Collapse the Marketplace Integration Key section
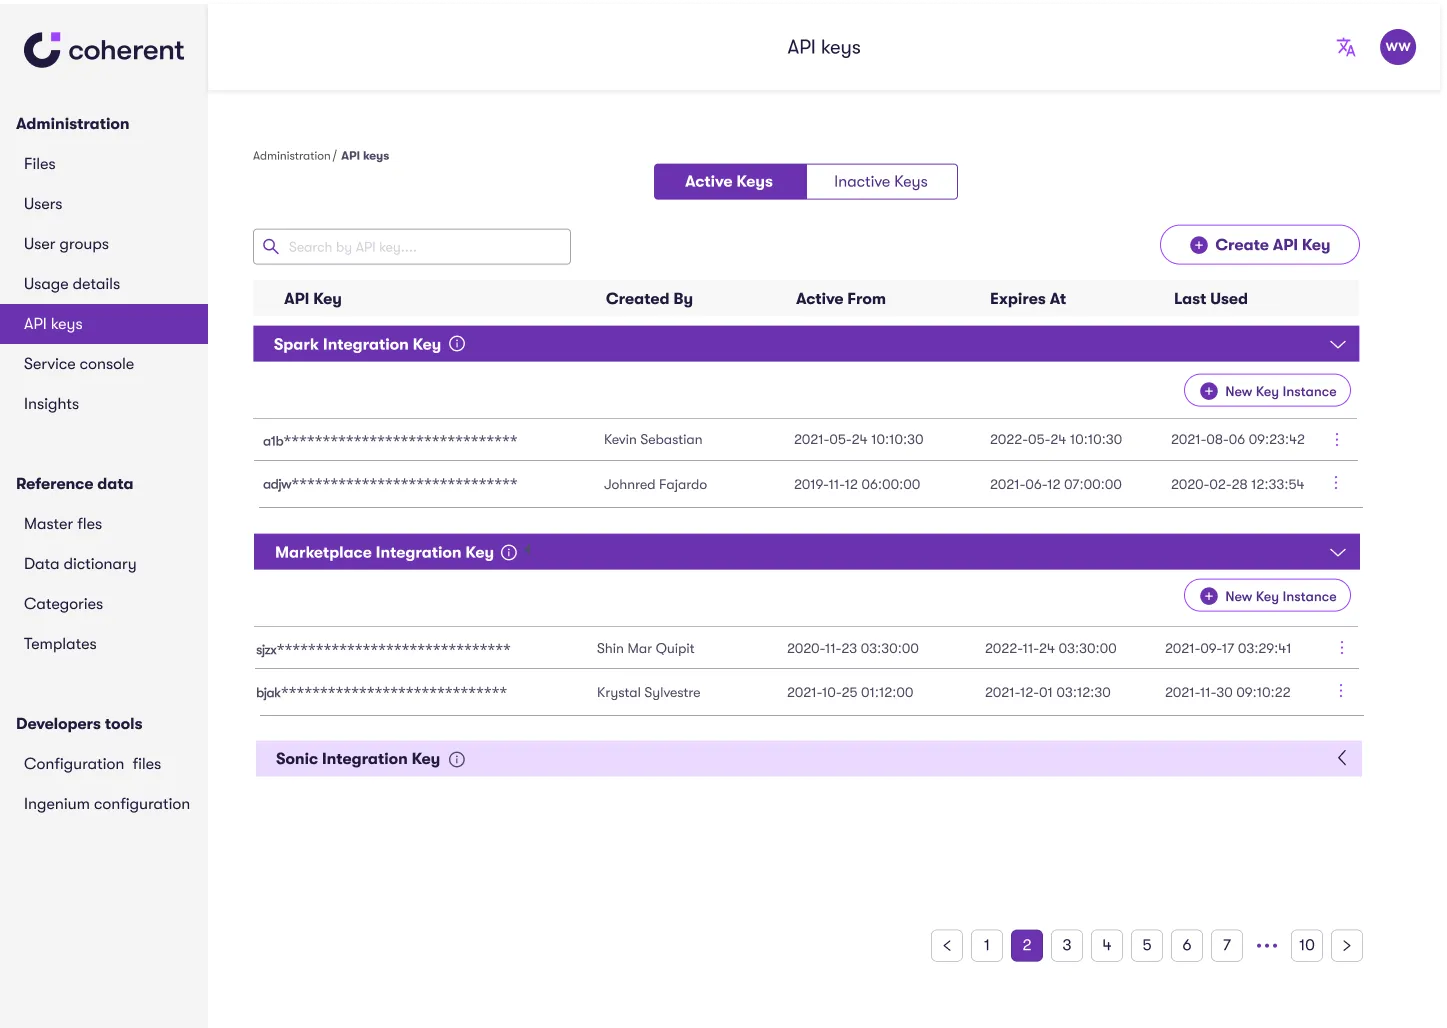1447x1028 pixels. pyautogui.click(x=1338, y=552)
